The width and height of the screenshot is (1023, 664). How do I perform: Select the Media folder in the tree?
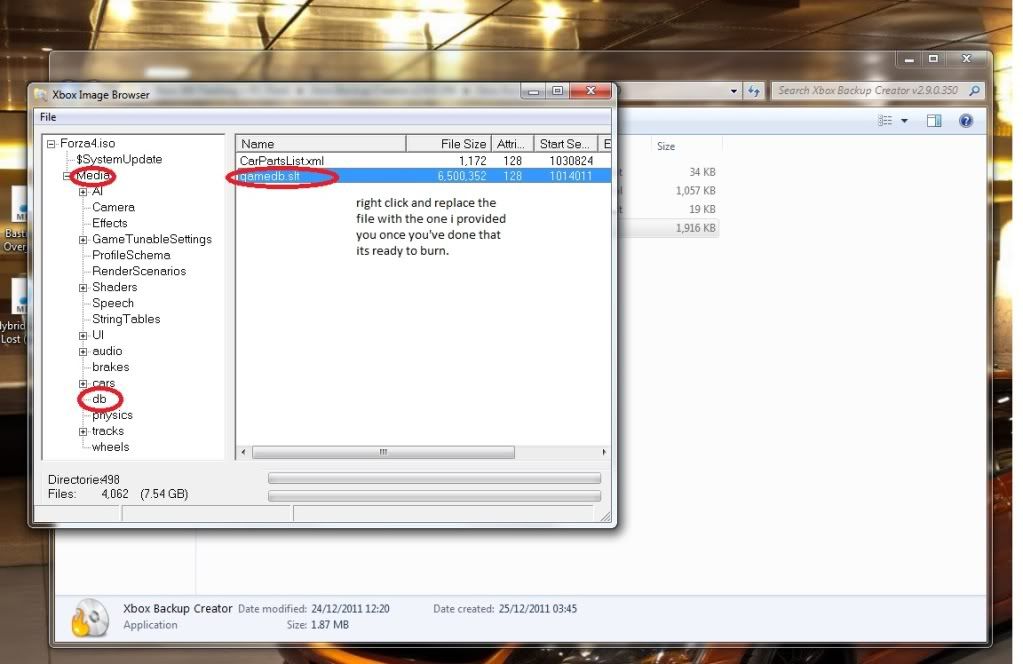93,175
